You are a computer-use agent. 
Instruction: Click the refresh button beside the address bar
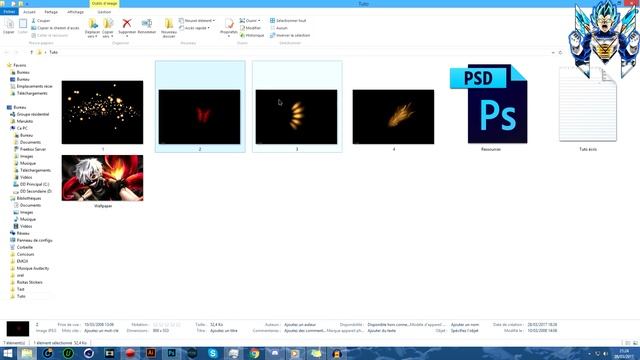pyautogui.click(x=560, y=52)
